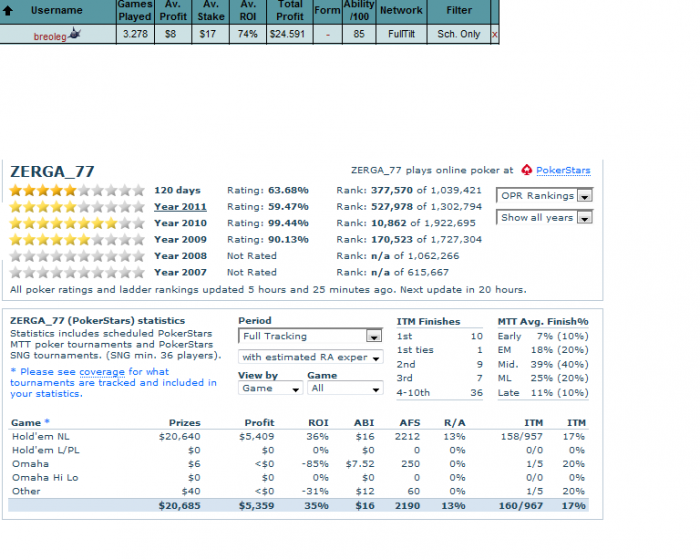
Task: Open the View by Game dropdown
Action: point(268,388)
